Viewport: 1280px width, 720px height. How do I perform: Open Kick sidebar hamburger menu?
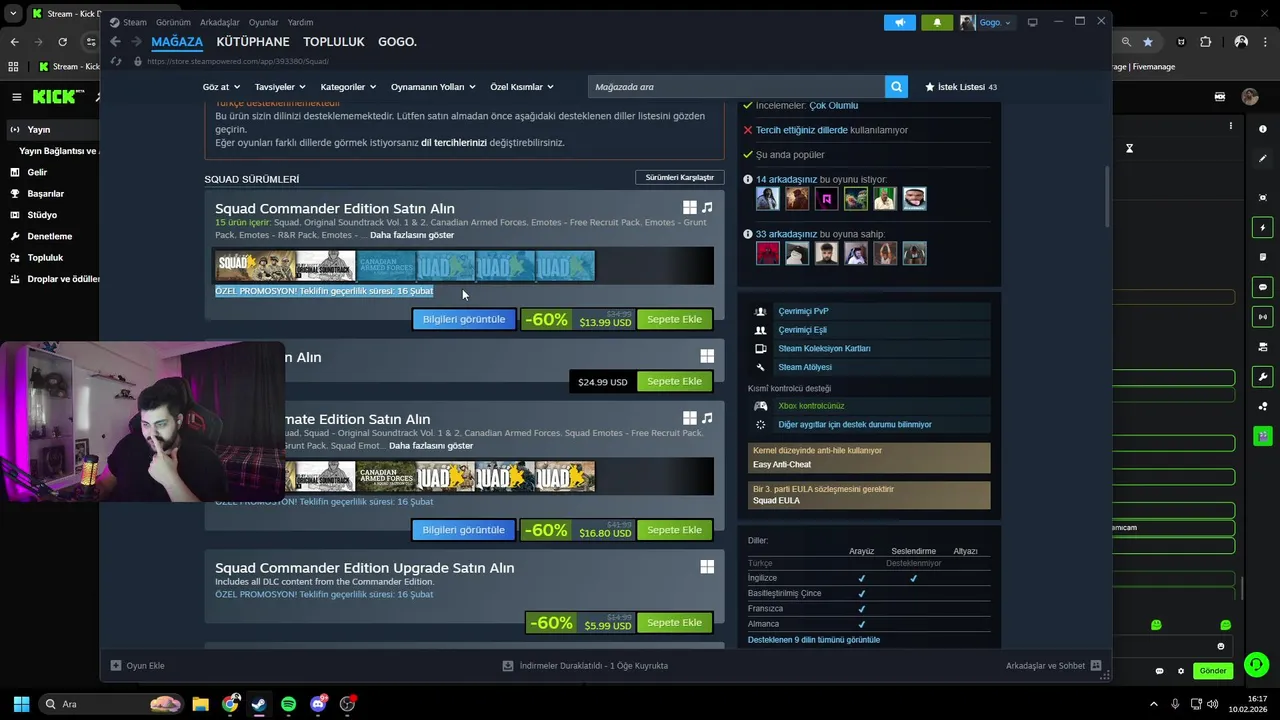17,97
